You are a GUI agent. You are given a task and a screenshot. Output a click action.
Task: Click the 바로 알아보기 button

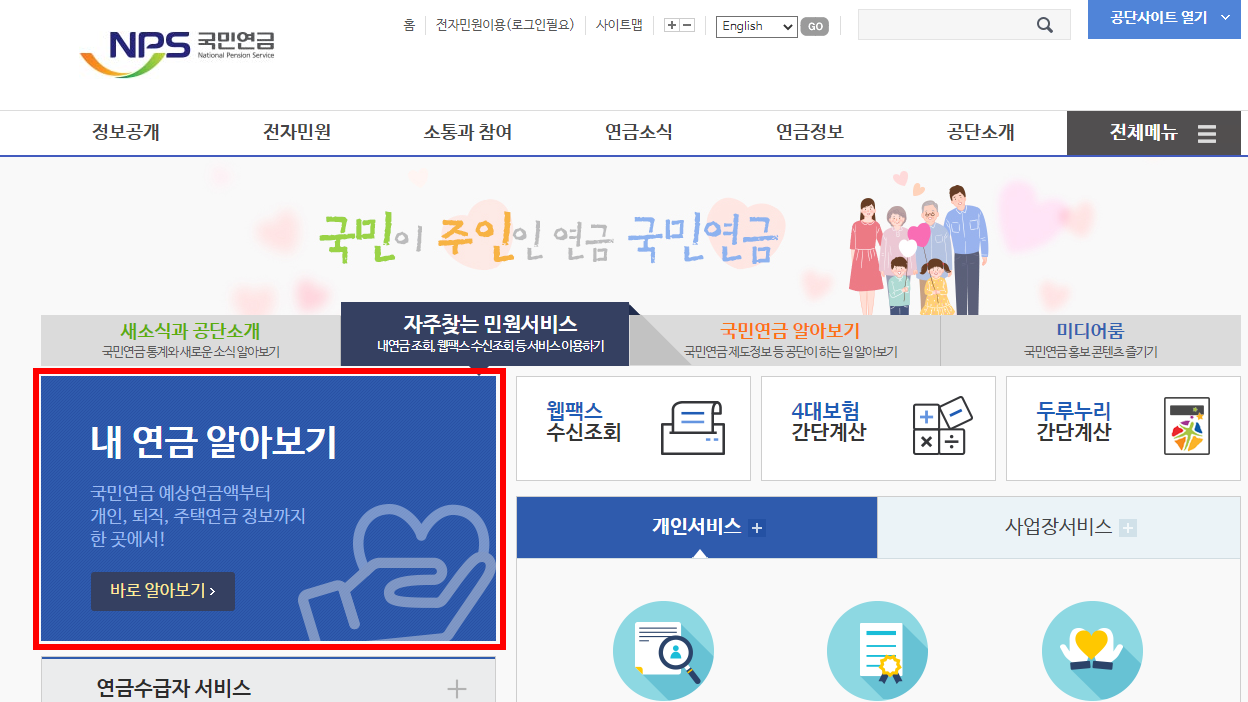[x=163, y=591]
